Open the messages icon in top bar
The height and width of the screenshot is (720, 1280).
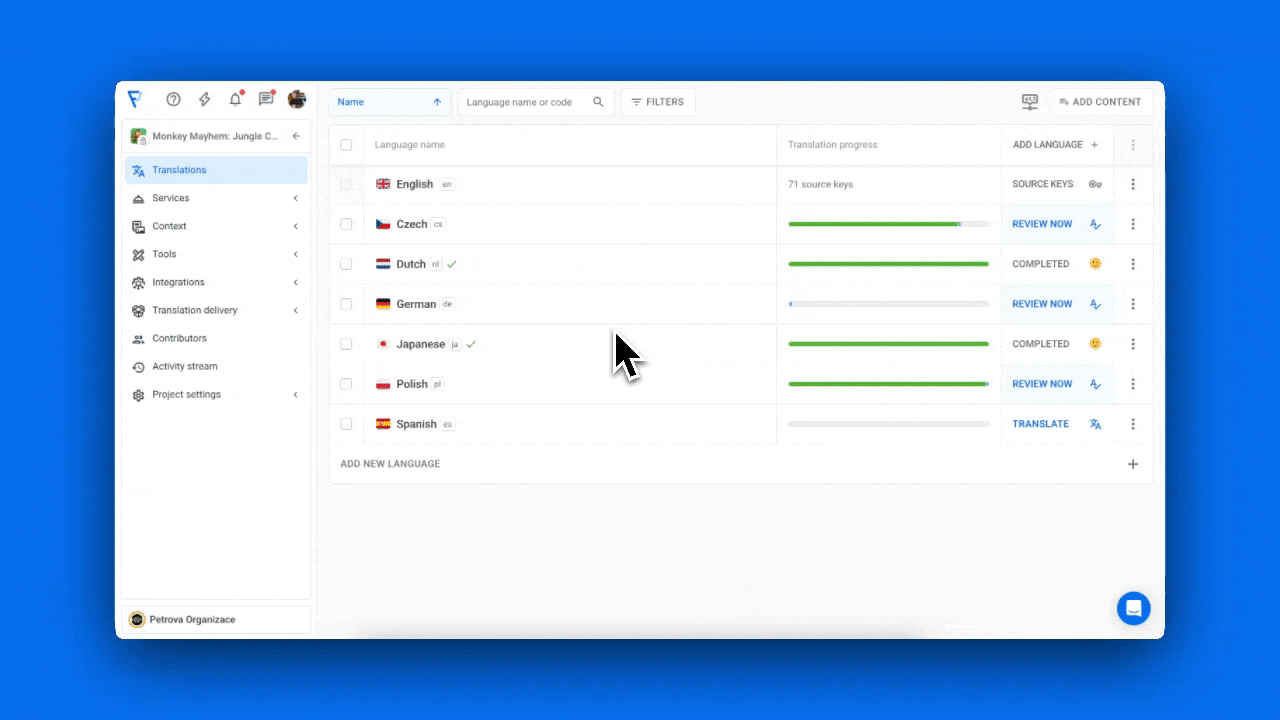[266, 99]
